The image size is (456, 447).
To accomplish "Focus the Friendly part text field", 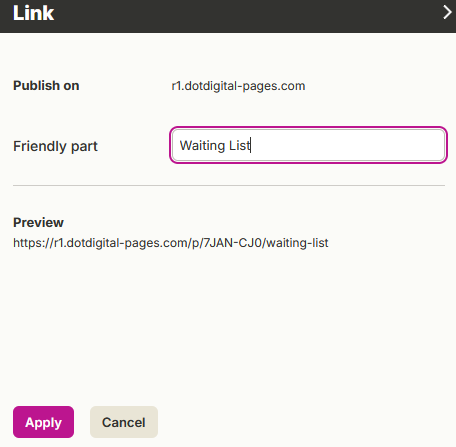I will coord(308,145).
